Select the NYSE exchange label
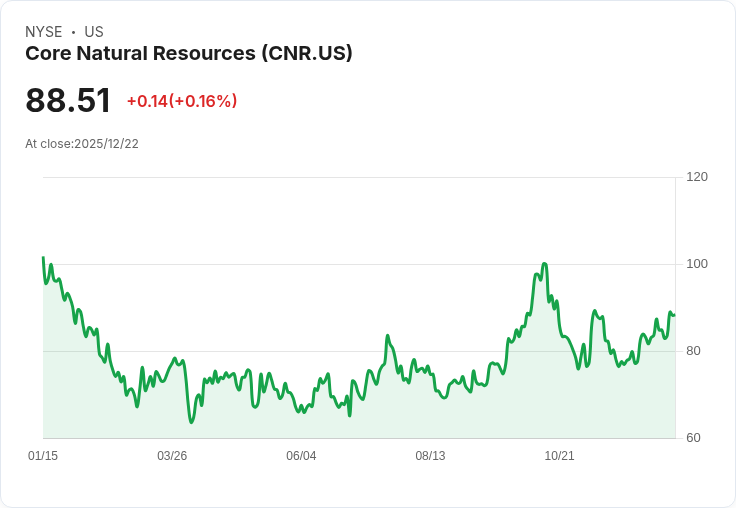736x508 pixels. [x=44, y=32]
